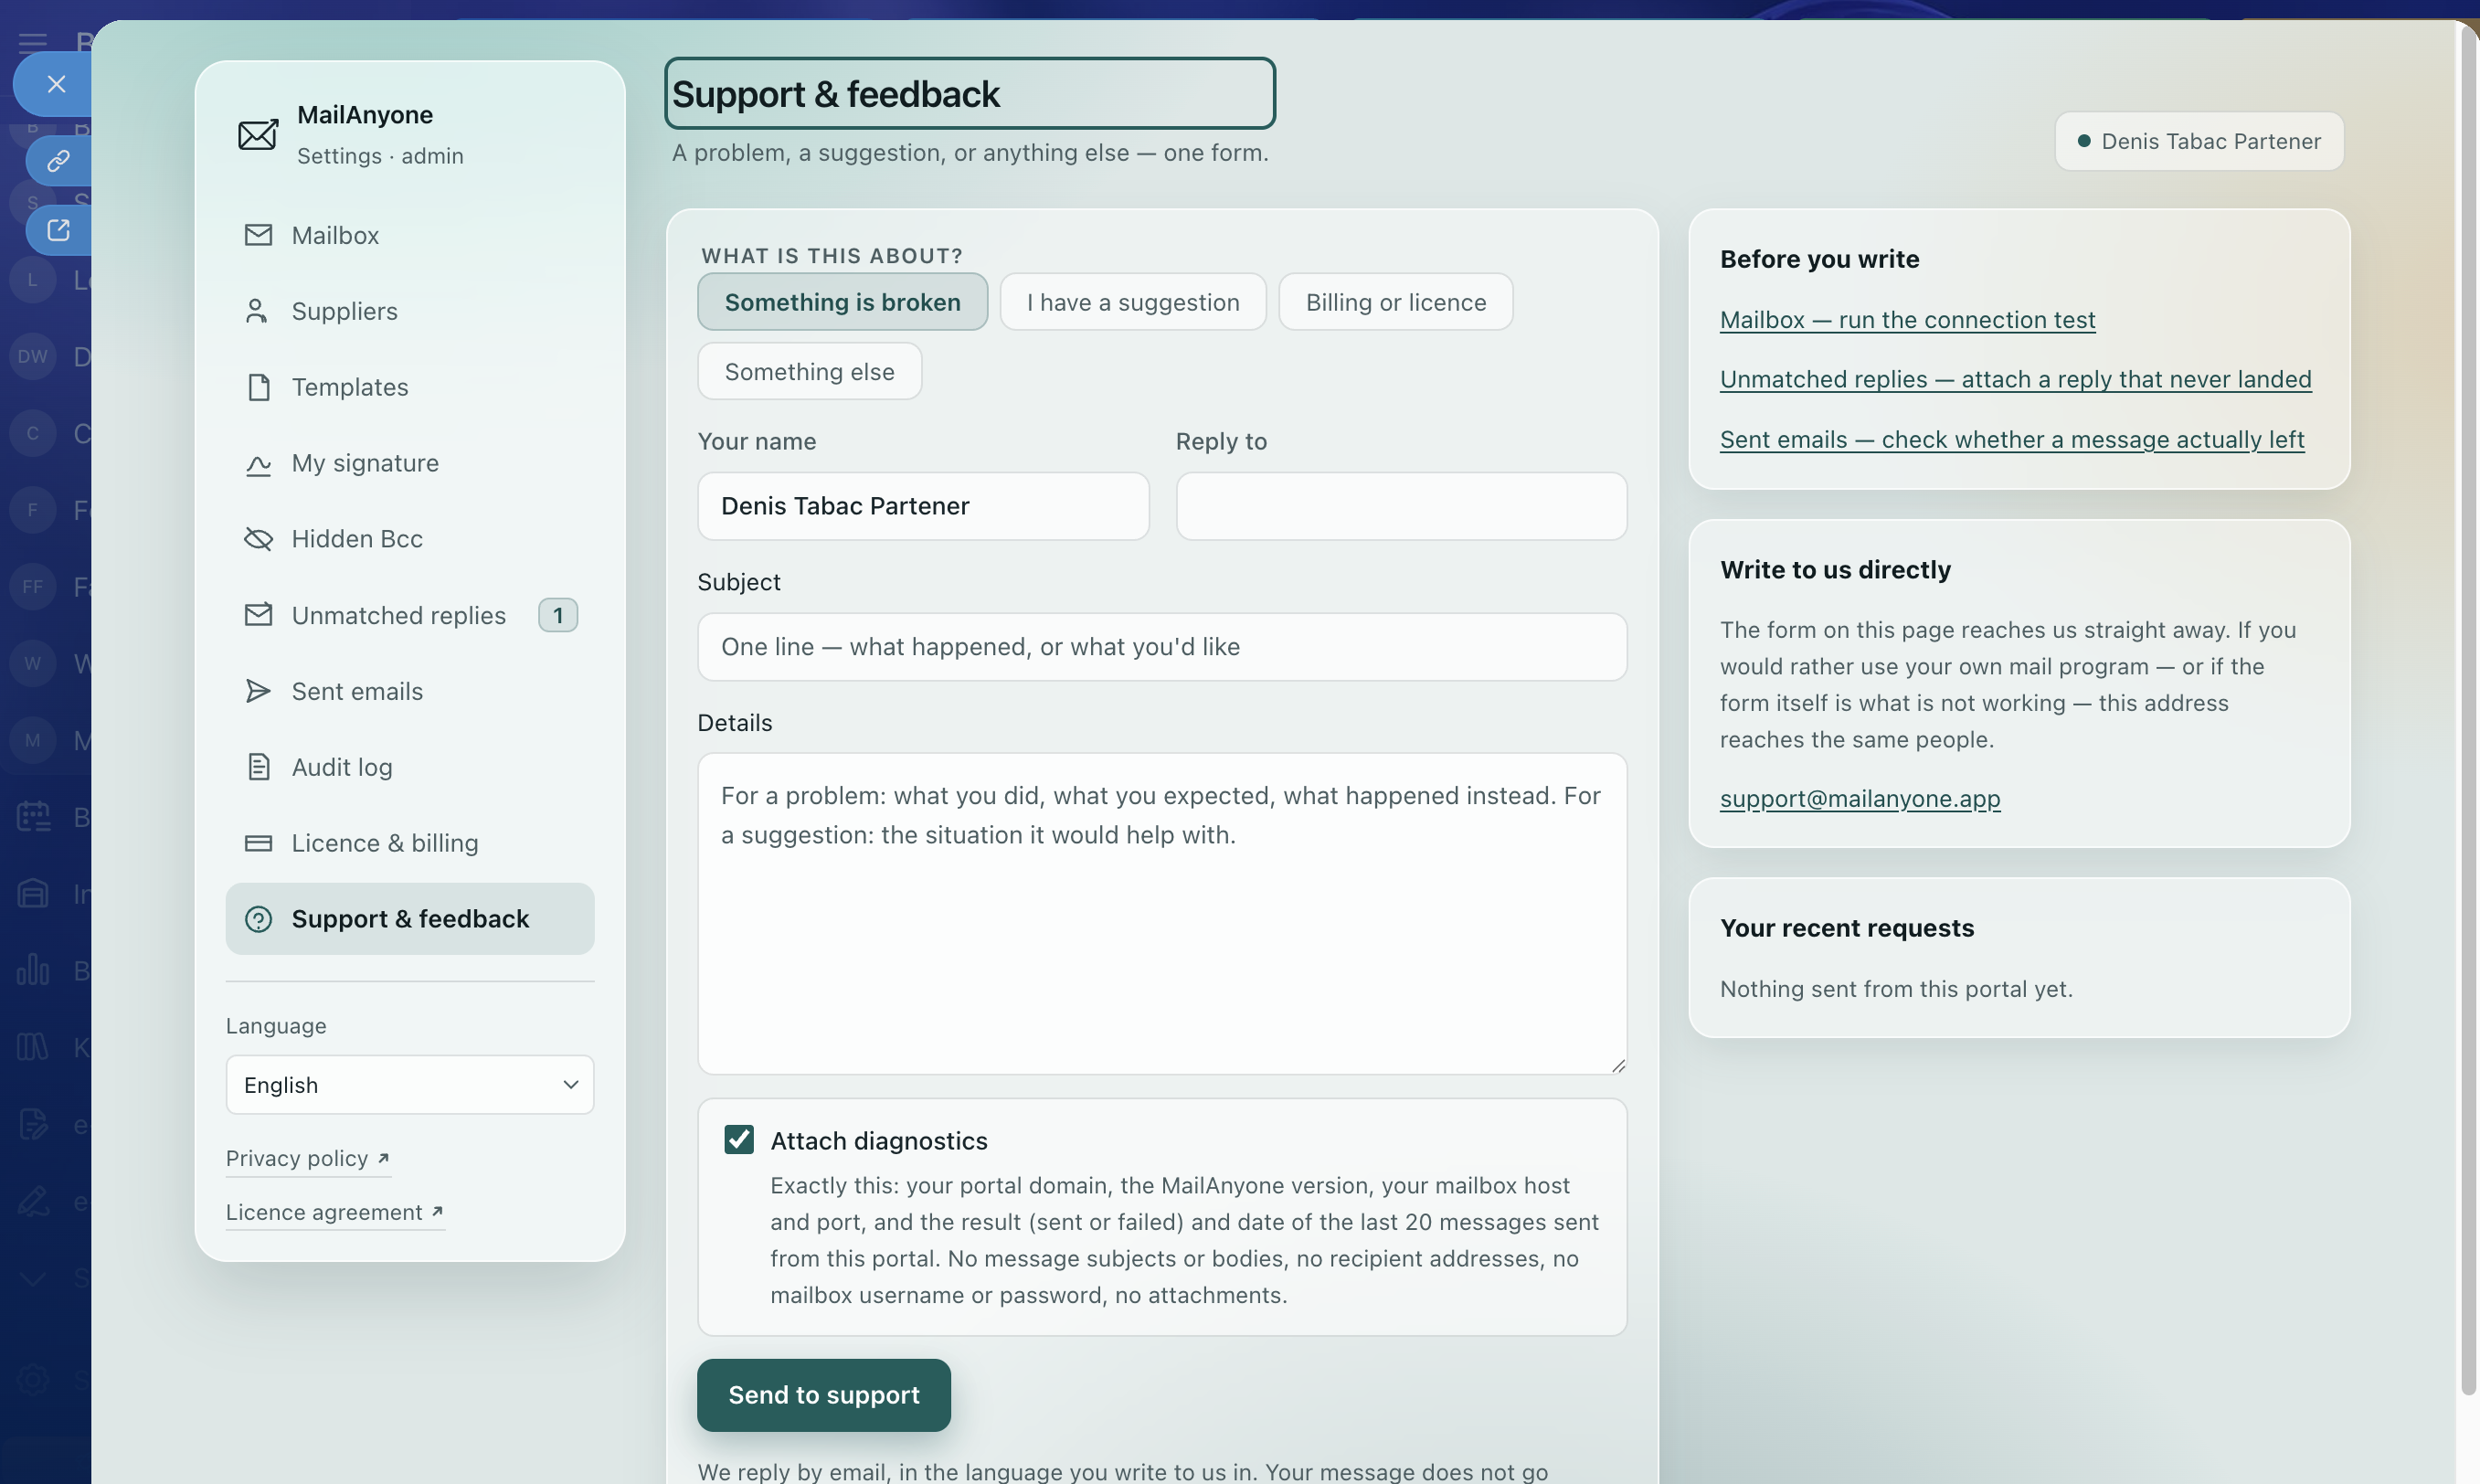This screenshot has width=2480, height=1484.
Task: Open 'Unmatched replies — attach a reply' link
Action: tap(2015, 380)
